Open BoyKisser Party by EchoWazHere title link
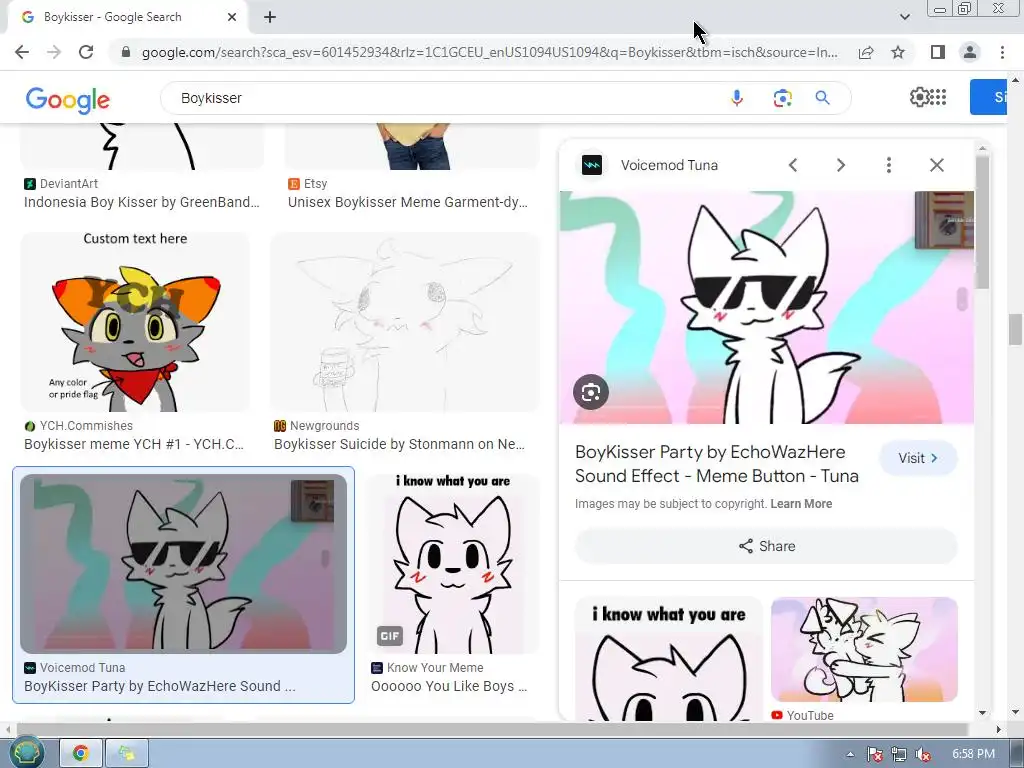Image resolution: width=1024 pixels, height=768 pixels. pos(716,464)
